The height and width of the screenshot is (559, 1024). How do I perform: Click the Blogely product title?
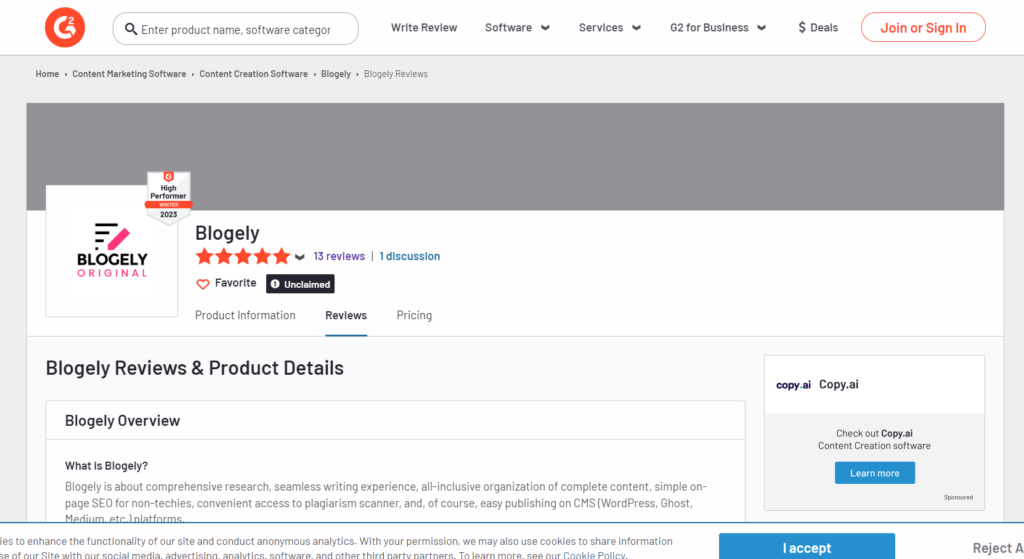point(227,232)
